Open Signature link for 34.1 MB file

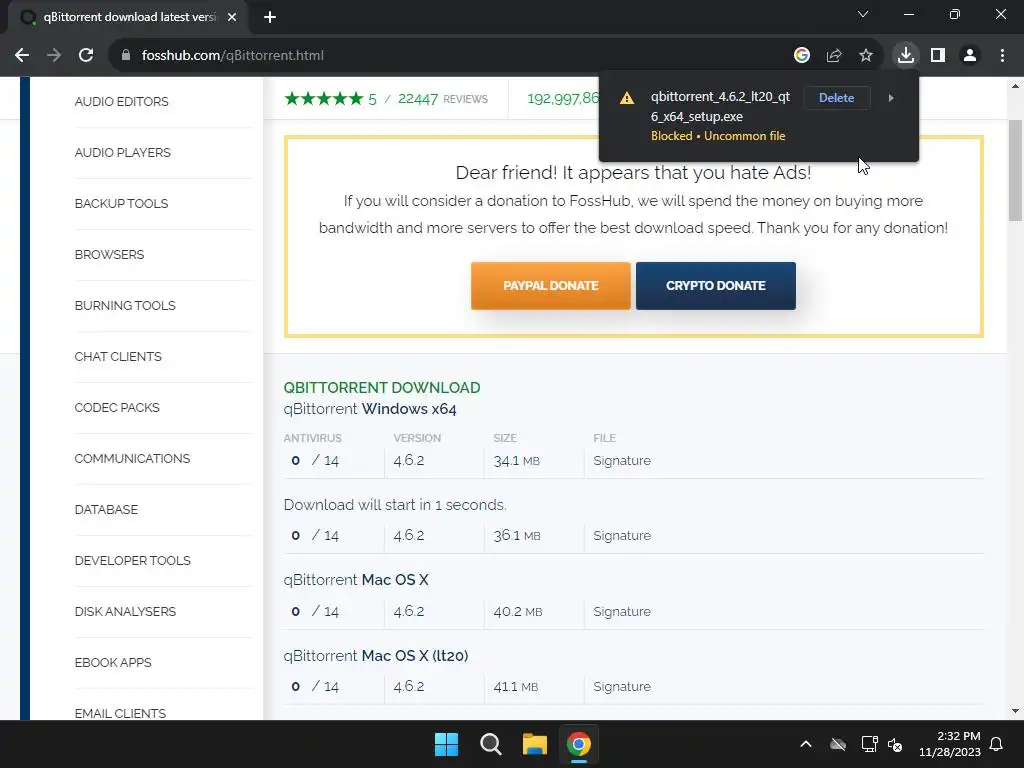(622, 461)
